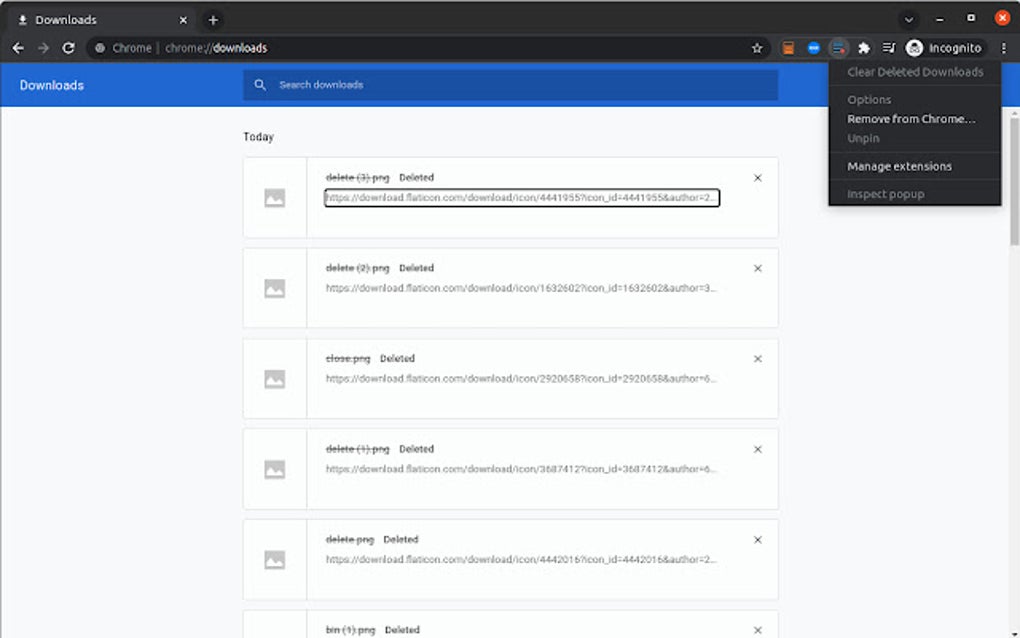Open a new tab with plus button
Screen dimensions: 1020x638
pos(213,20)
